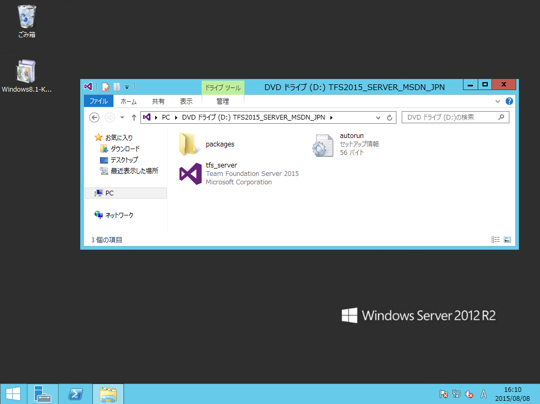
Task: Switch to the 共有 ribbon tab
Action: [158, 101]
